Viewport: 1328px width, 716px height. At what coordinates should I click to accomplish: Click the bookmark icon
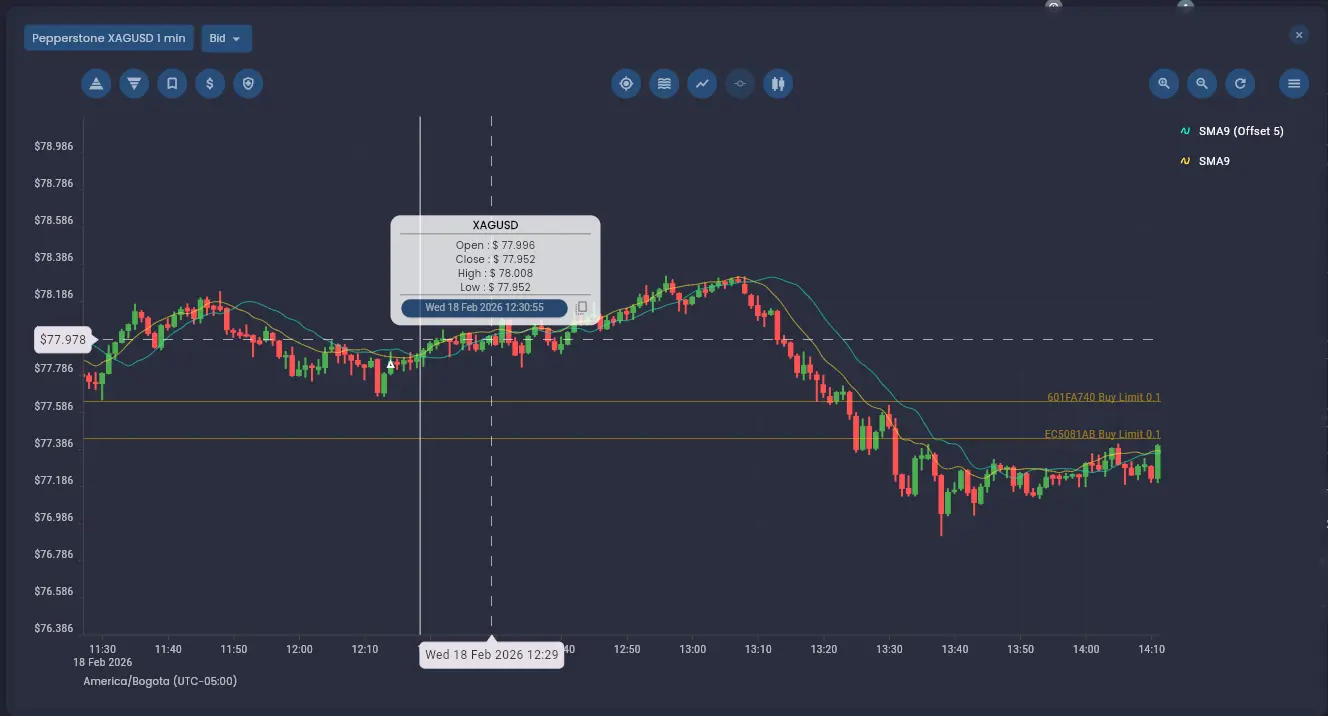click(x=171, y=84)
